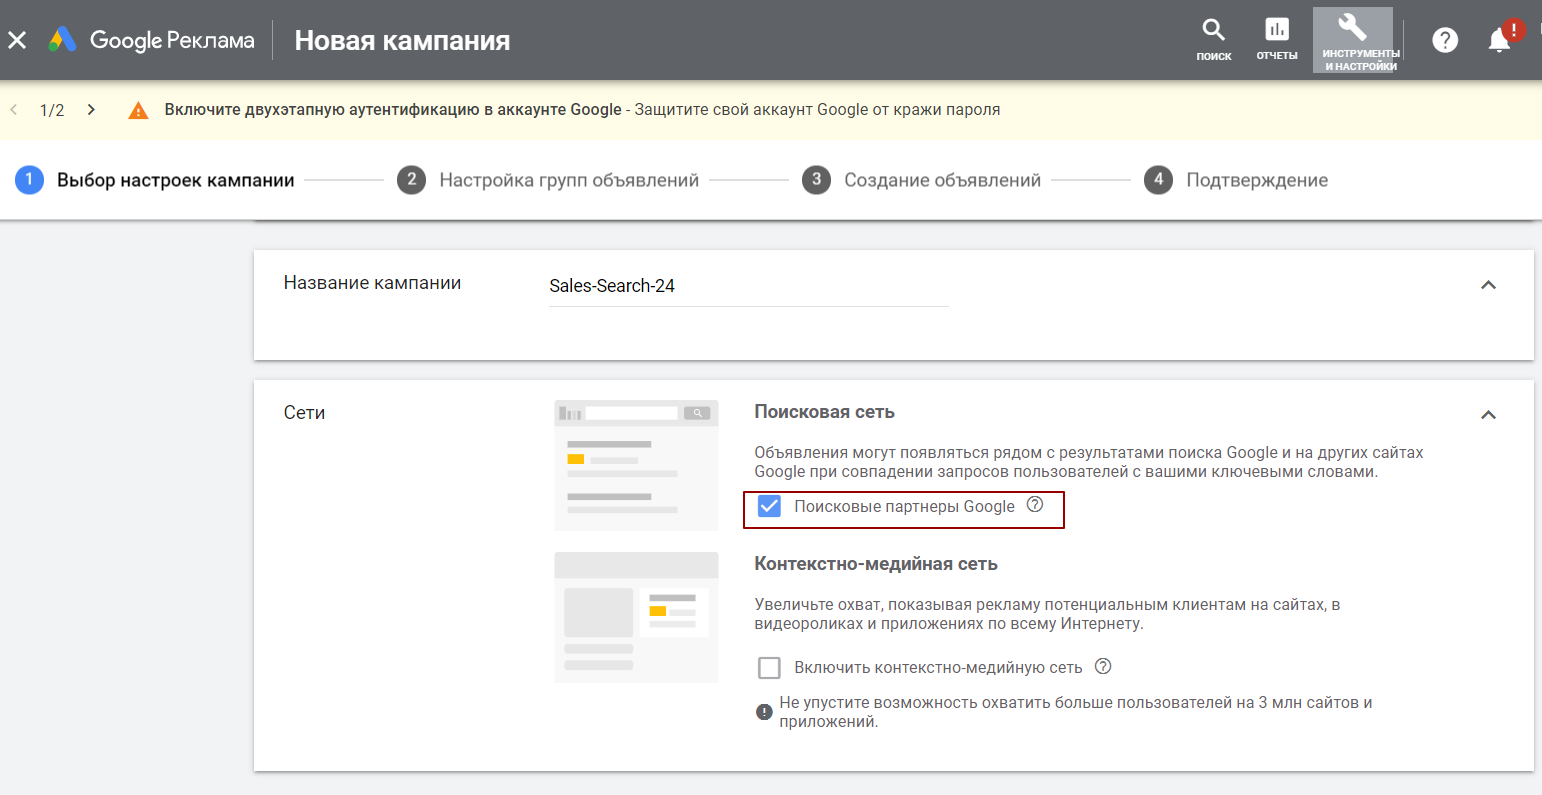Enable the Display Network checkbox
Viewport: 1542px width, 795px height.
pos(769,667)
